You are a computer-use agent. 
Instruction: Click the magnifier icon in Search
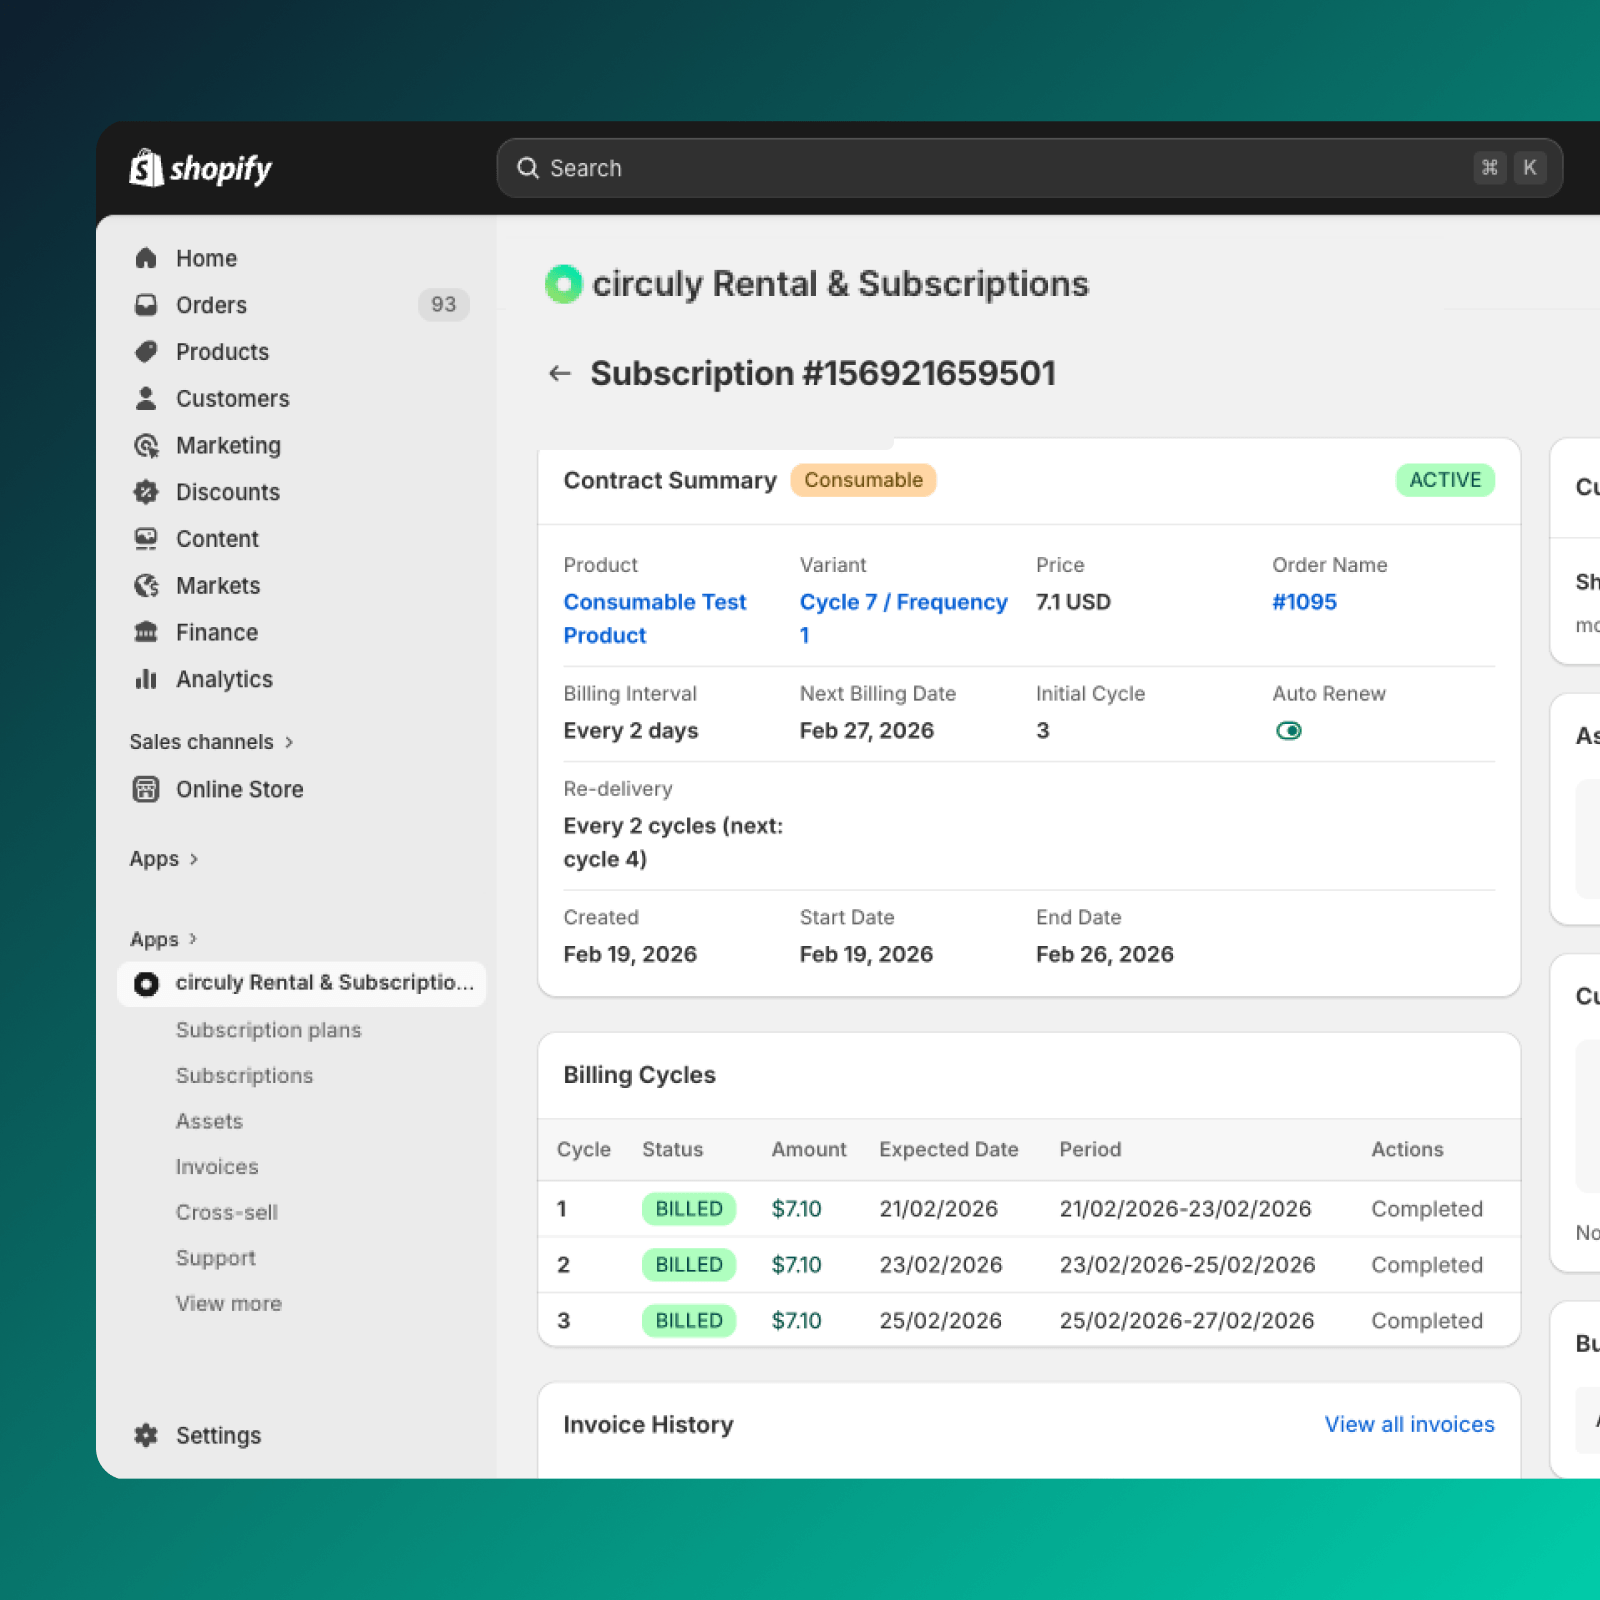[x=528, y=168]
